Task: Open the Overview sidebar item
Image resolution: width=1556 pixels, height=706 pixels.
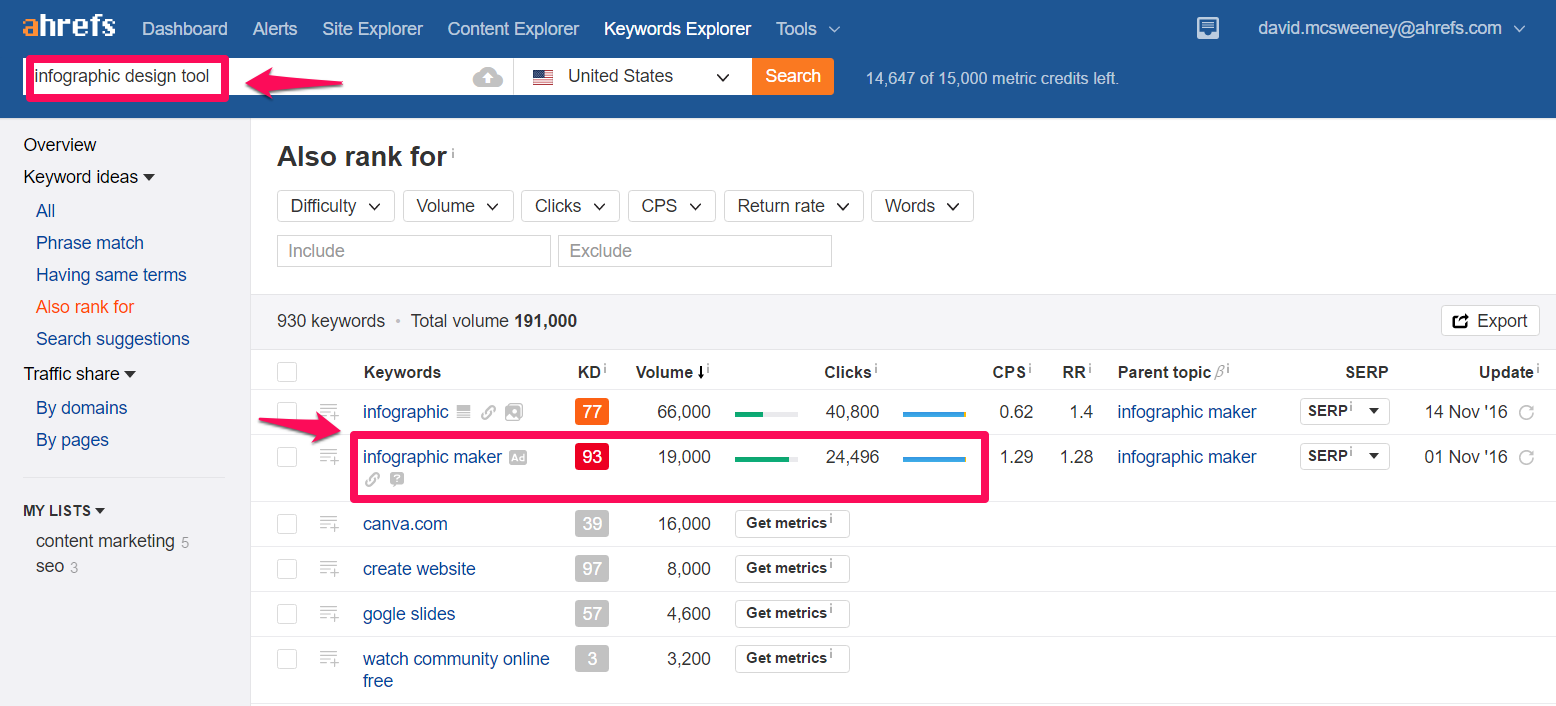Action: pyautogui.click(x=60, y=145)
